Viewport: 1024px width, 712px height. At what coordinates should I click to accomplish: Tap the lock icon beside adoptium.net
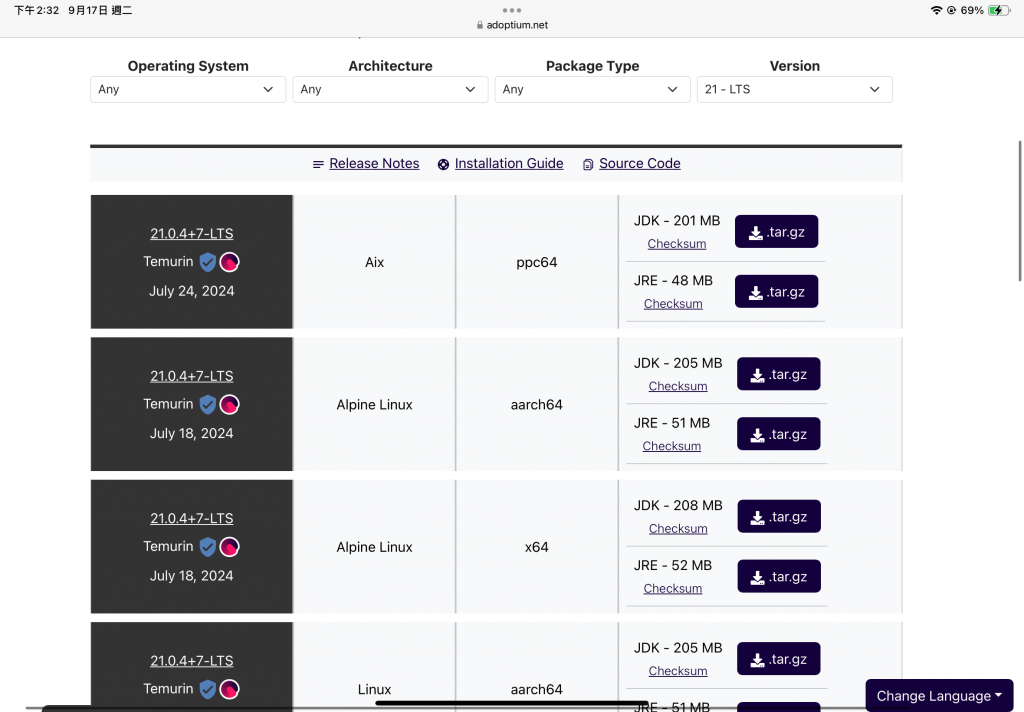[x=480, y=26]
